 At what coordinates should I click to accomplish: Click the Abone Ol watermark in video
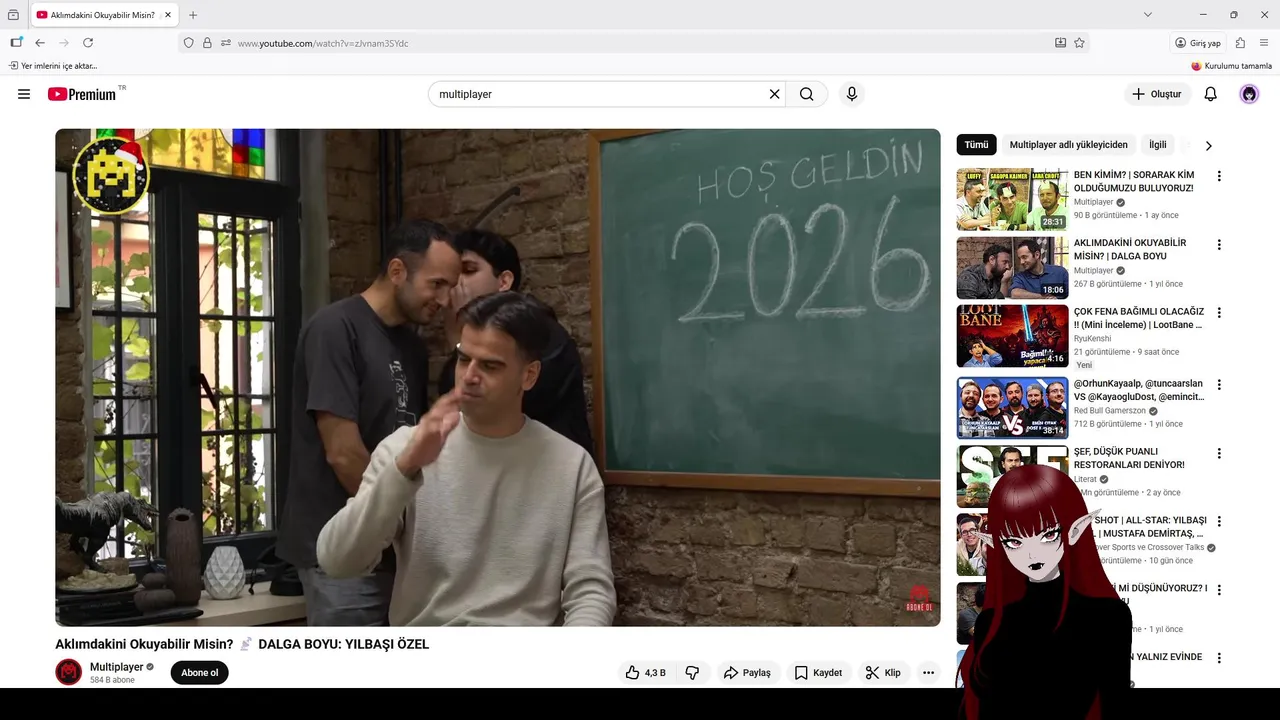920,599
